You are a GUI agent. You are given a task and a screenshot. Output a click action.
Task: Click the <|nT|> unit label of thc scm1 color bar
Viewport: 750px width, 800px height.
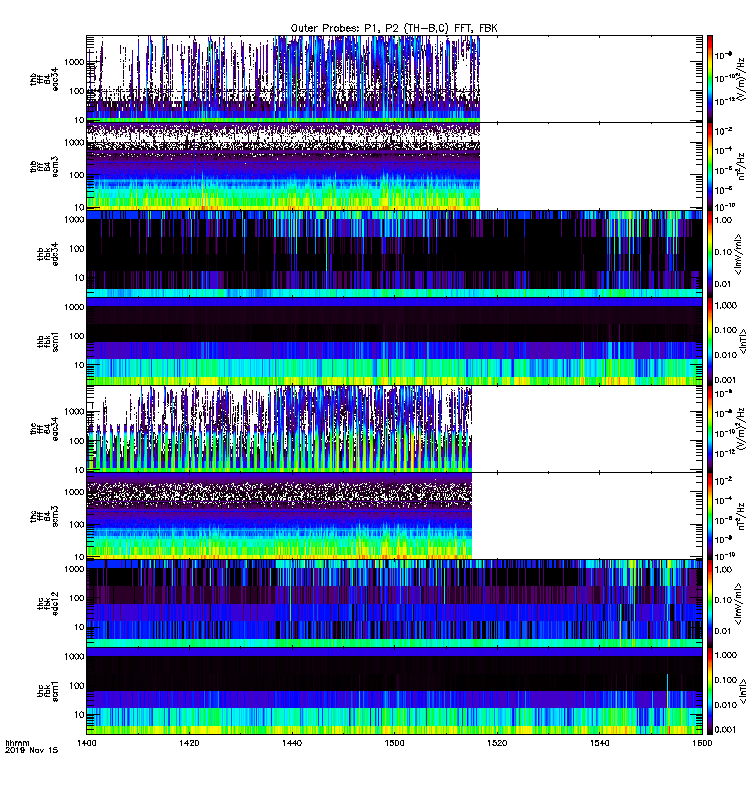click(x=743, y=691)
